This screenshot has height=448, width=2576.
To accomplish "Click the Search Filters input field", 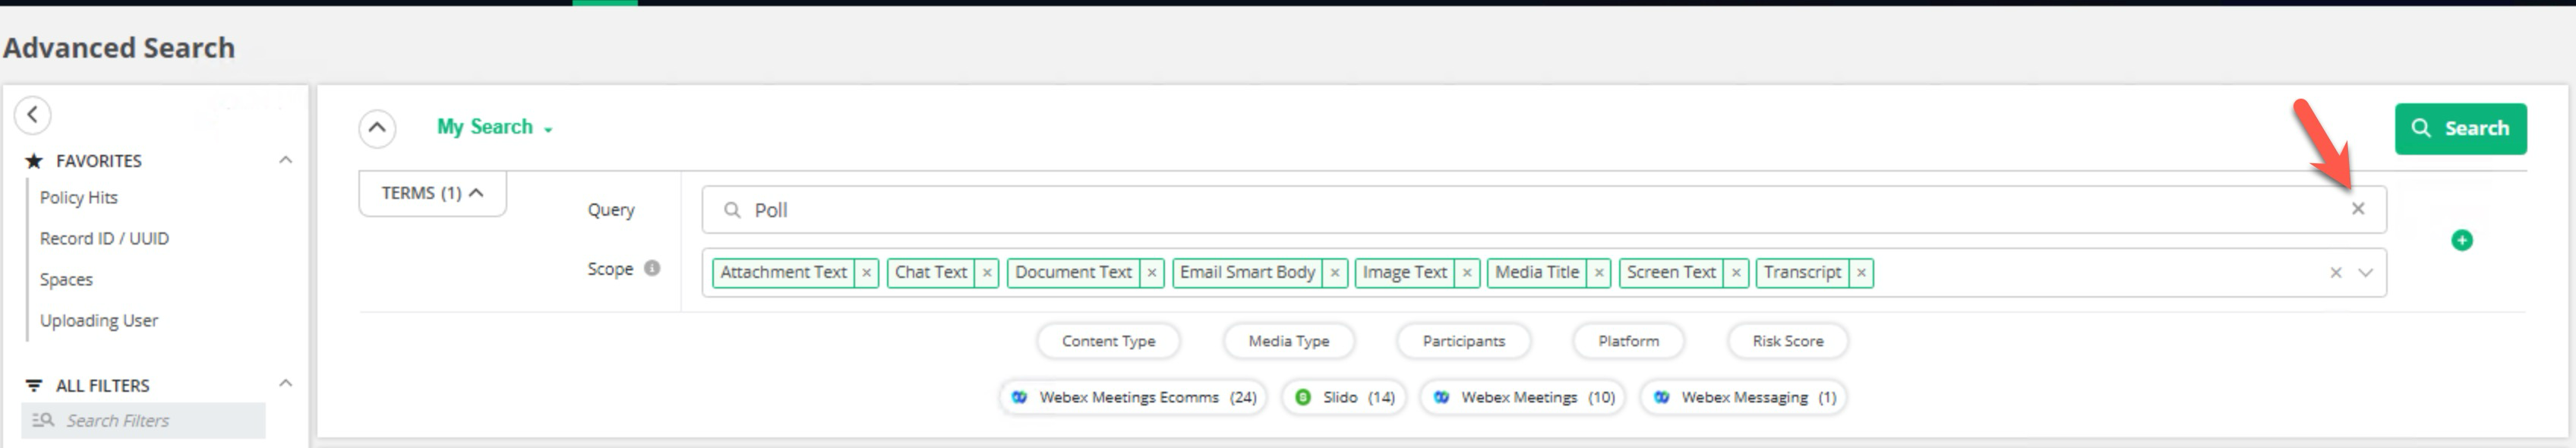I will click(x=150, y=421).
